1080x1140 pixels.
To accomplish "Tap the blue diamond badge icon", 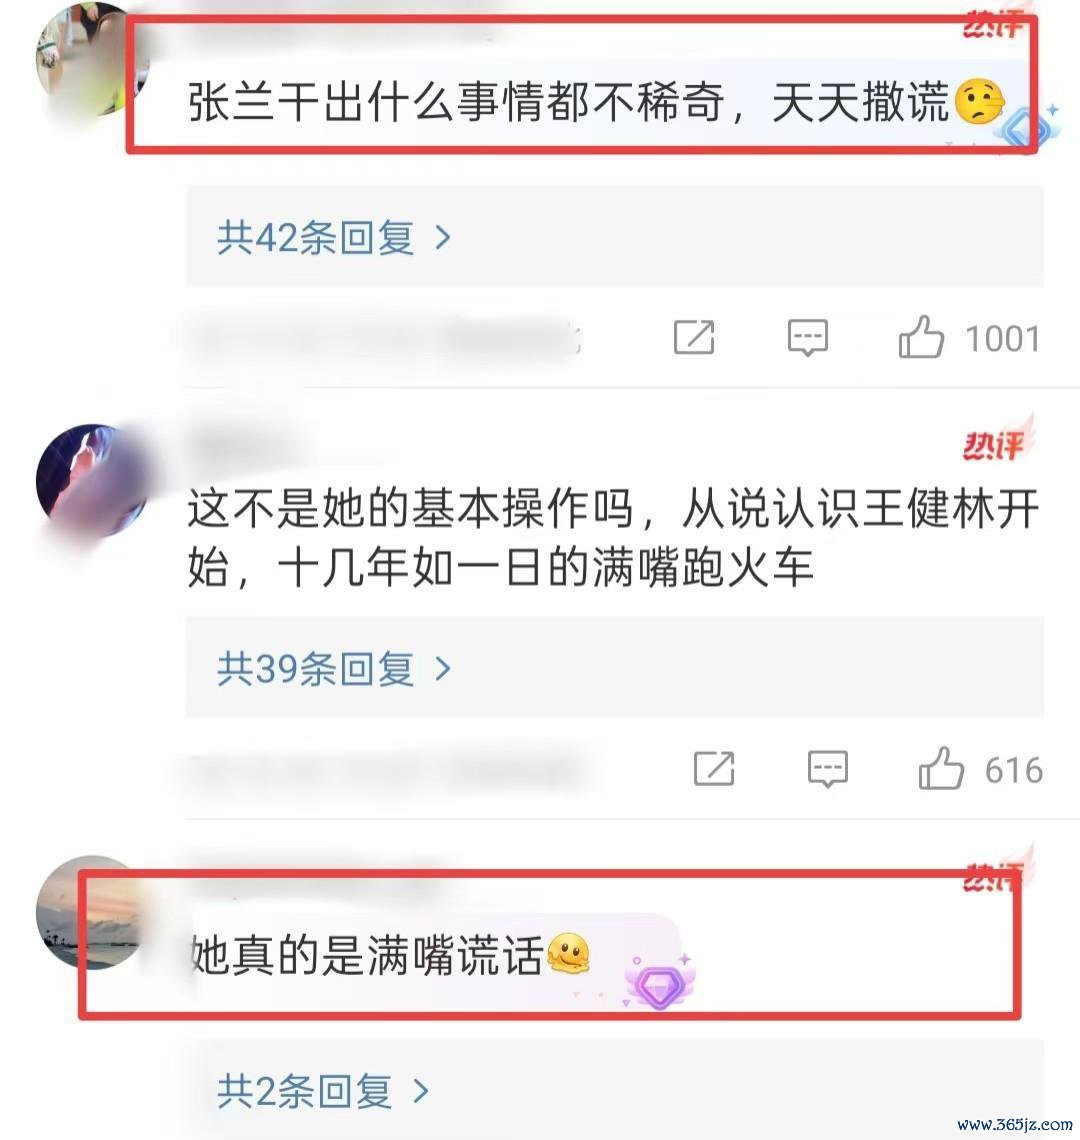I will click(1028, 127).
